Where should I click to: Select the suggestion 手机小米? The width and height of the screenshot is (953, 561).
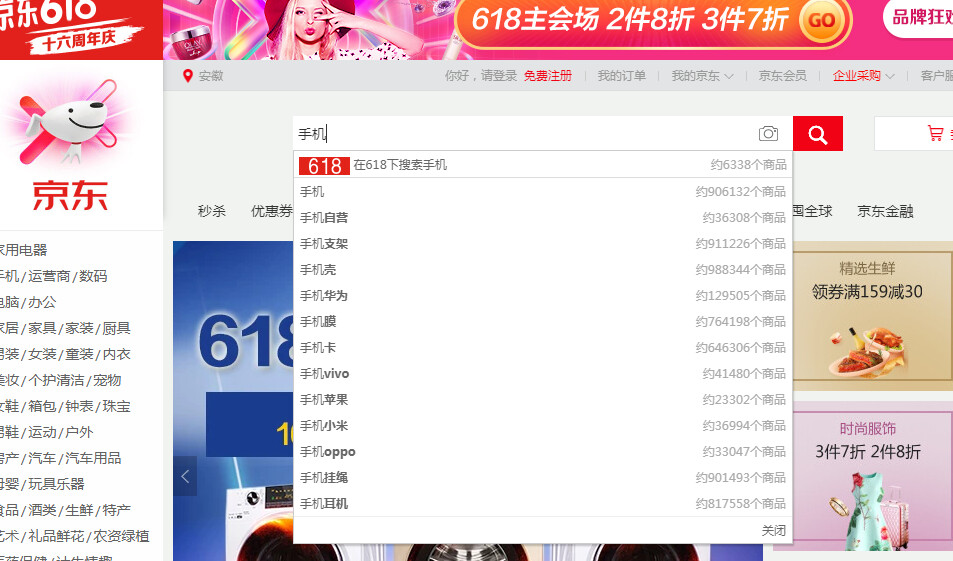(x=543, y=426)
